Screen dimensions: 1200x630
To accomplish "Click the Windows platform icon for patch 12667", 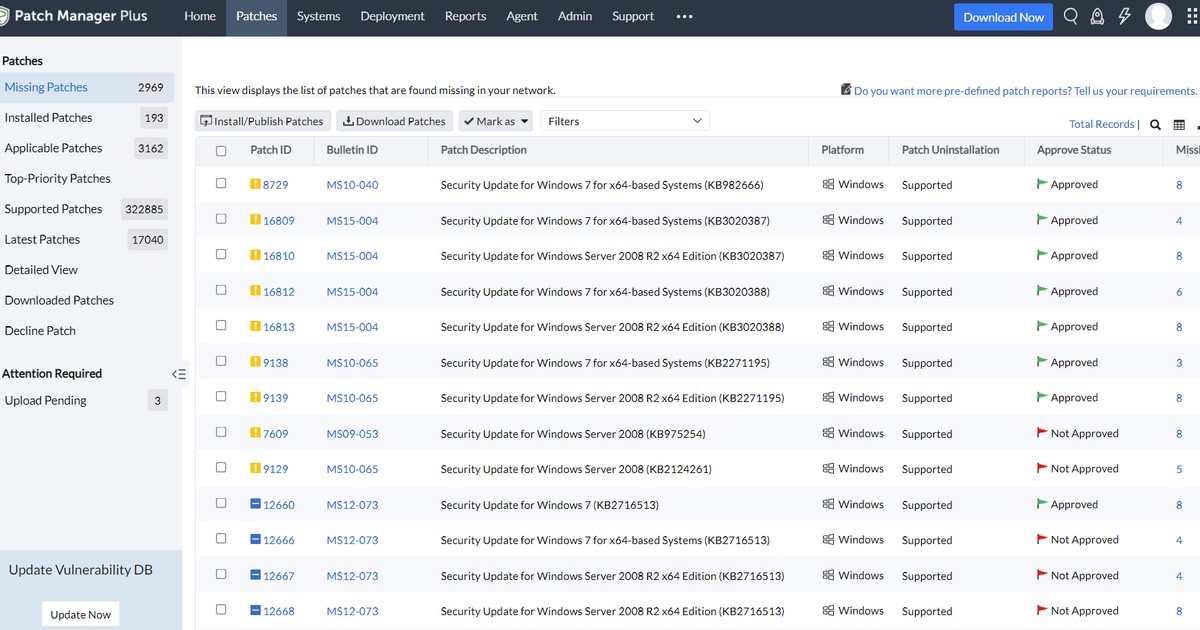I will point(828,575).
